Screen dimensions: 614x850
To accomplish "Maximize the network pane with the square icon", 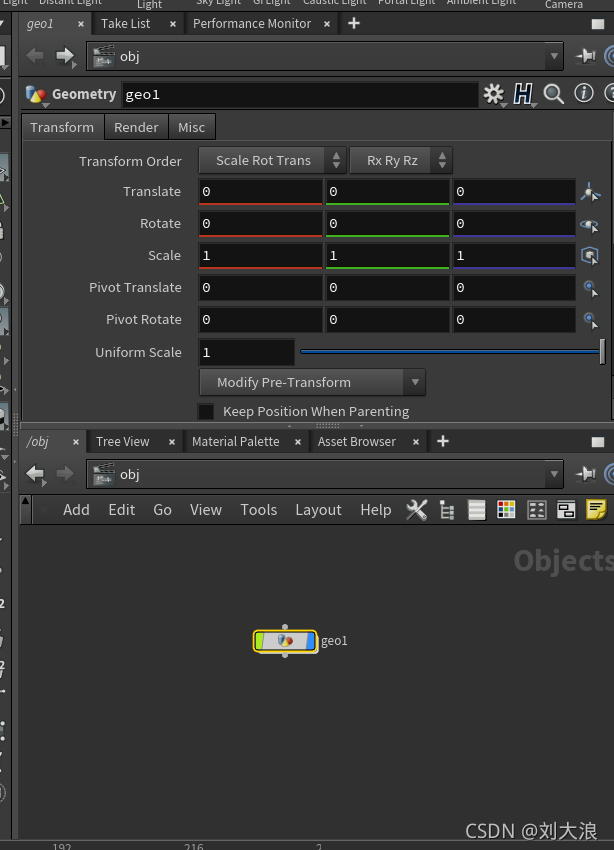I will pos(598,442).
